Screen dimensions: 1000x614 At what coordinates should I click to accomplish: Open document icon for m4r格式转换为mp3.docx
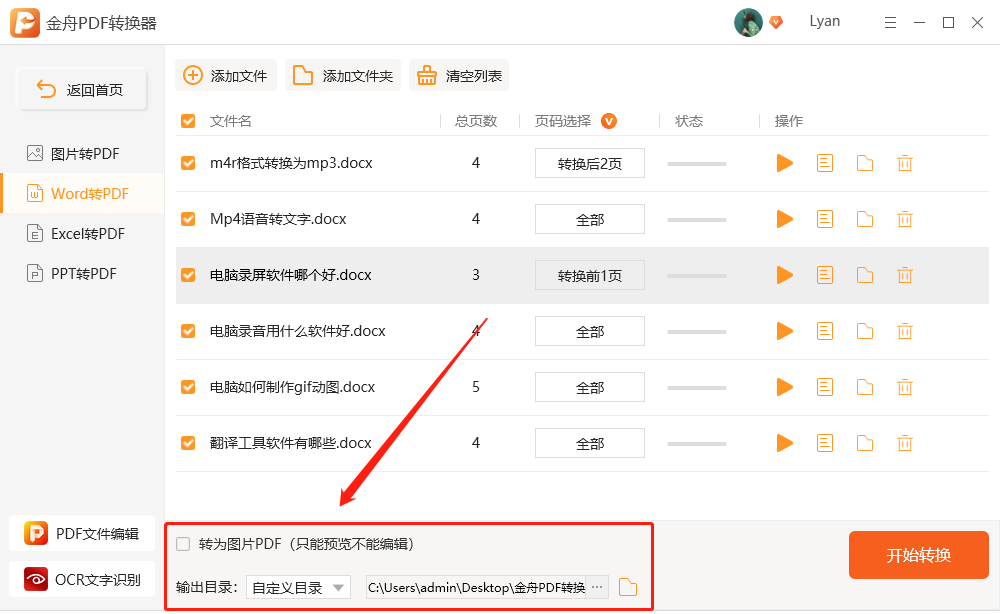(825, 163)
